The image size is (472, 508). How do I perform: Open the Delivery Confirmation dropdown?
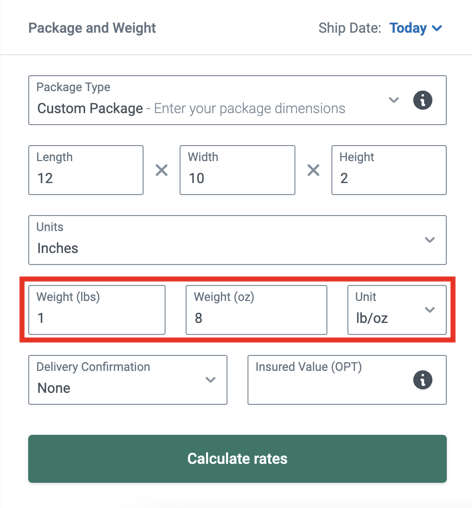(x=128, y=380)
